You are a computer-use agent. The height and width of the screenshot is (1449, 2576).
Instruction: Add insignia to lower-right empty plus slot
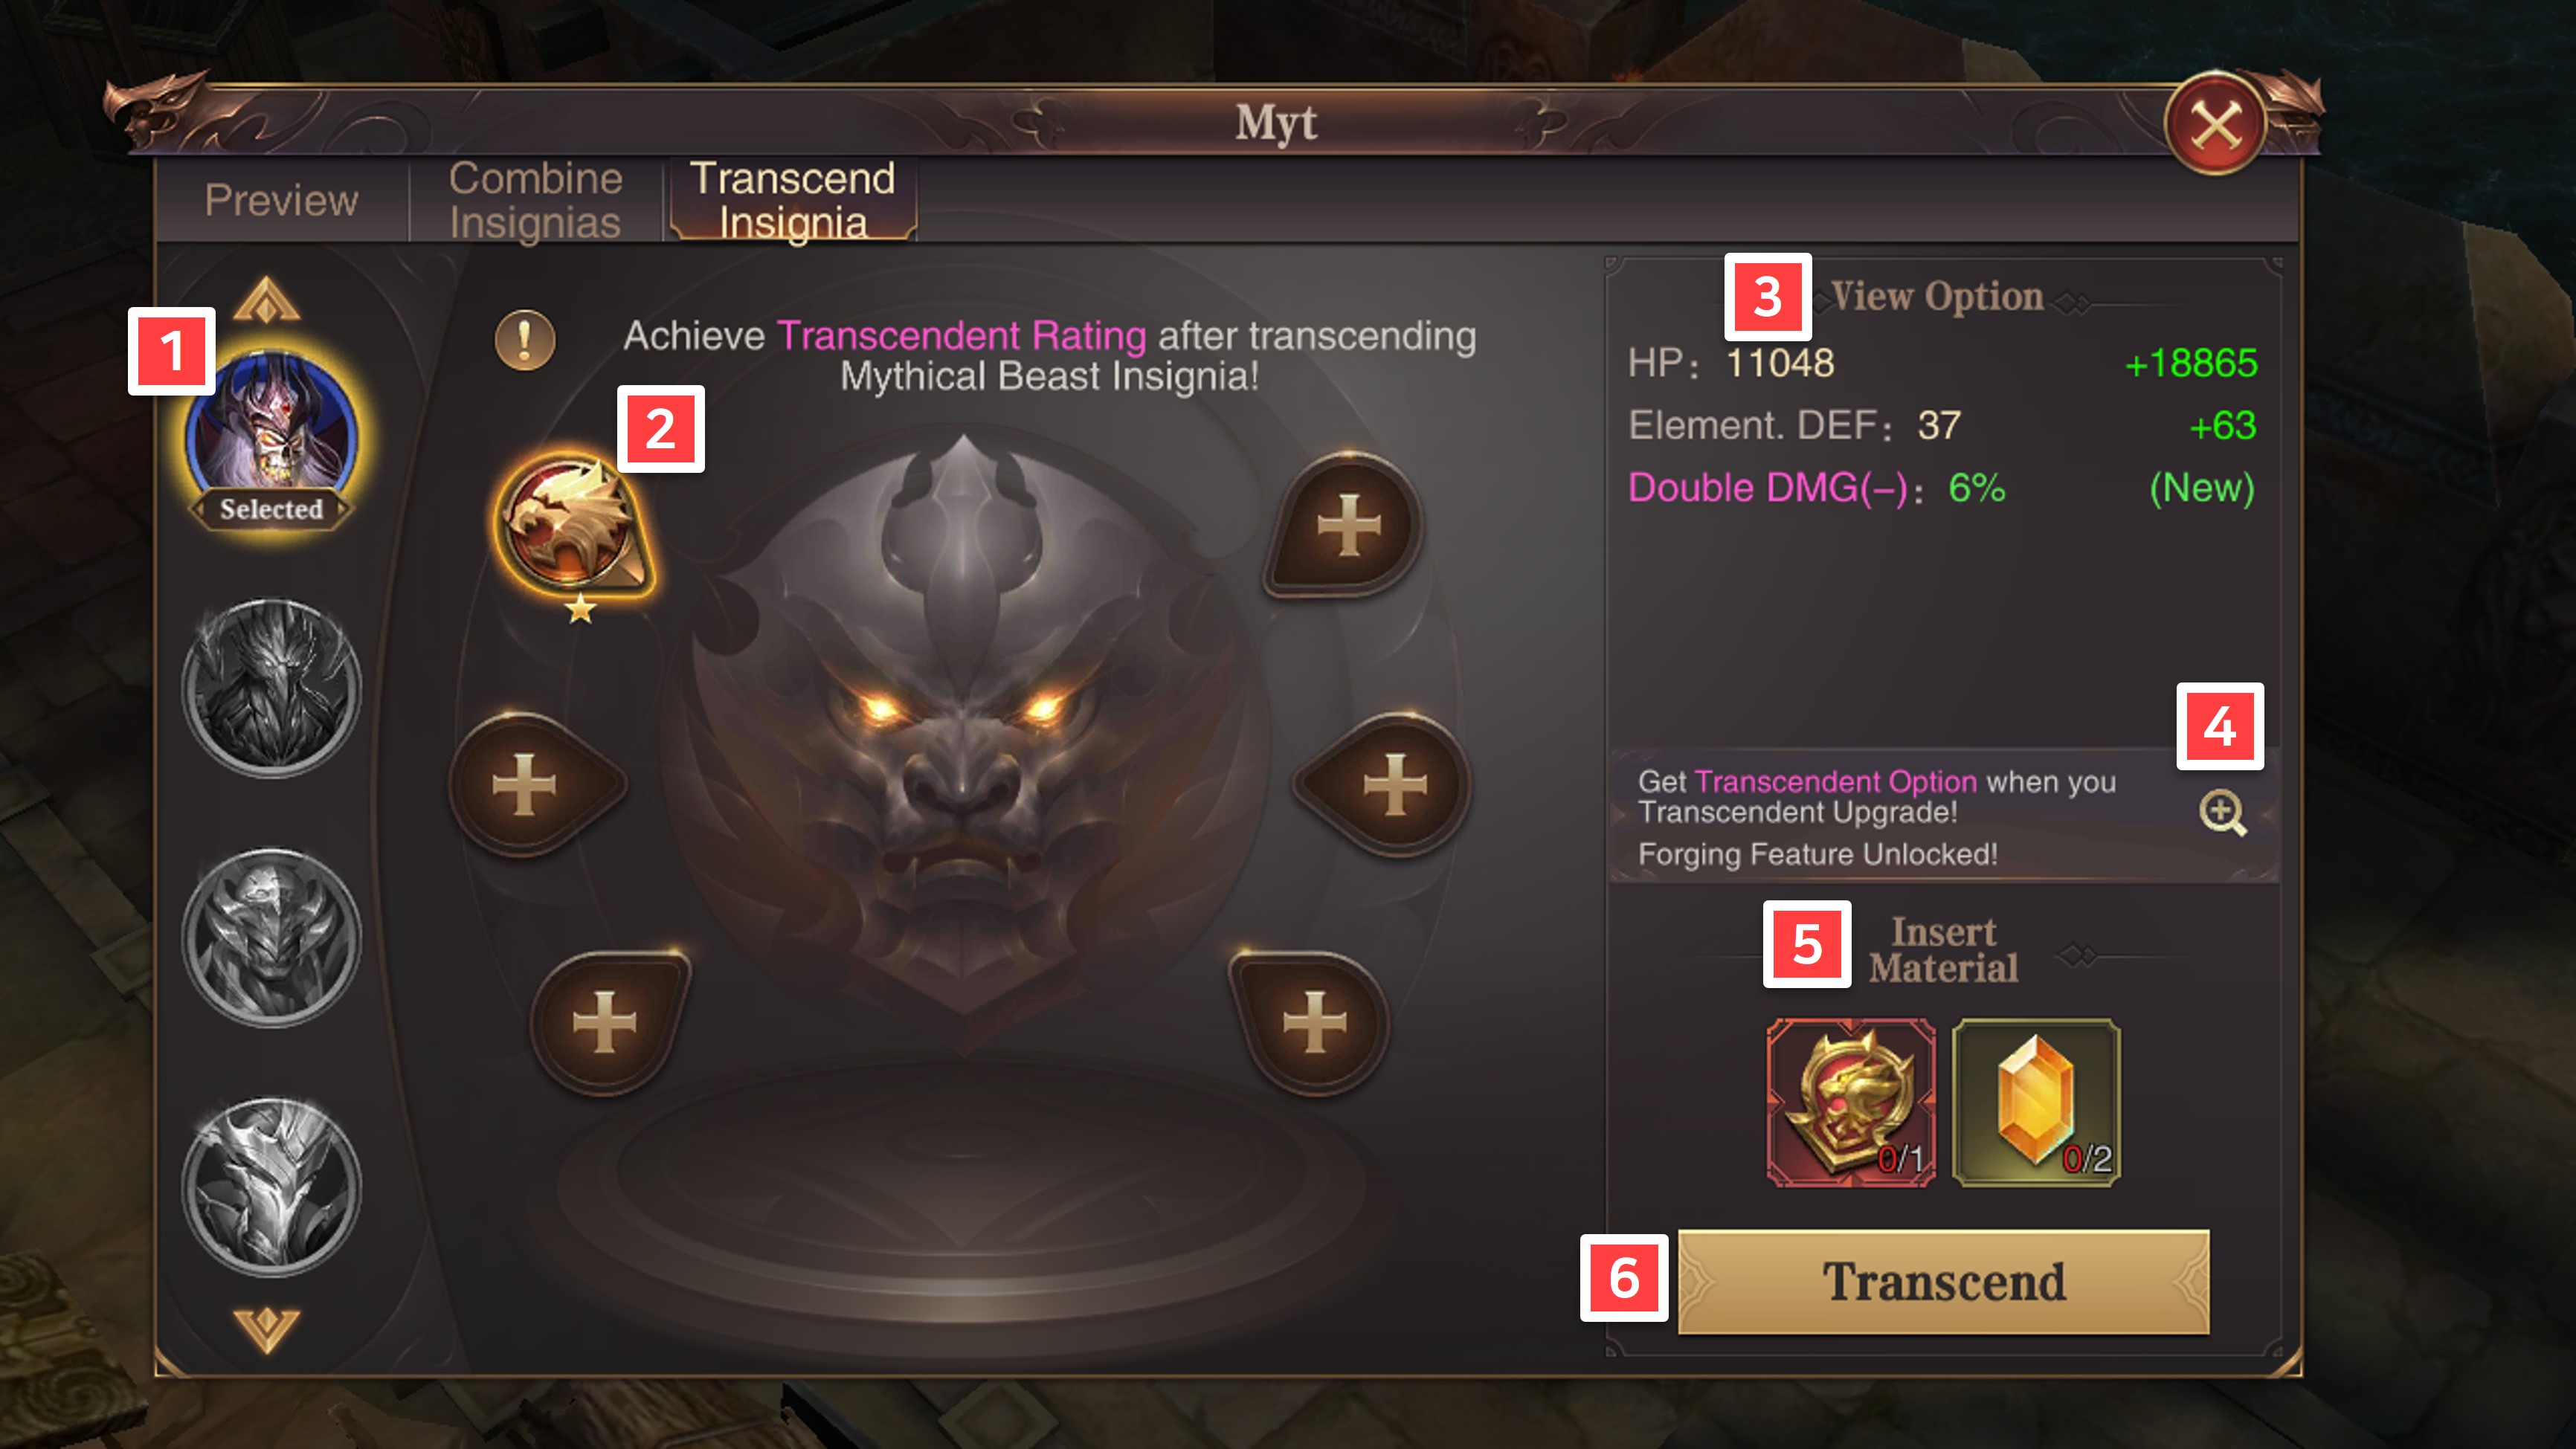pos(1310,1022)
